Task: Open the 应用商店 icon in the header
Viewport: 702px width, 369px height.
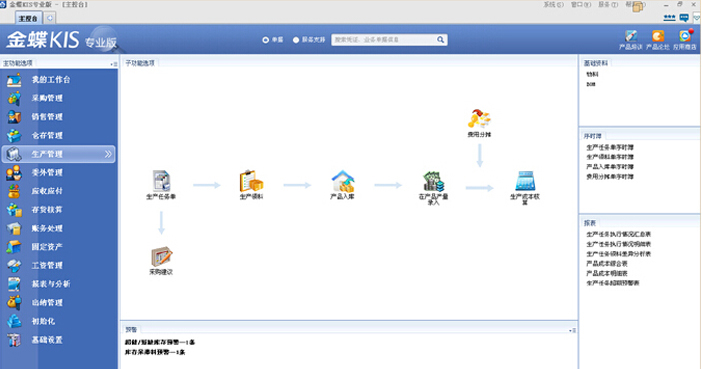Action: coord(685,36)
